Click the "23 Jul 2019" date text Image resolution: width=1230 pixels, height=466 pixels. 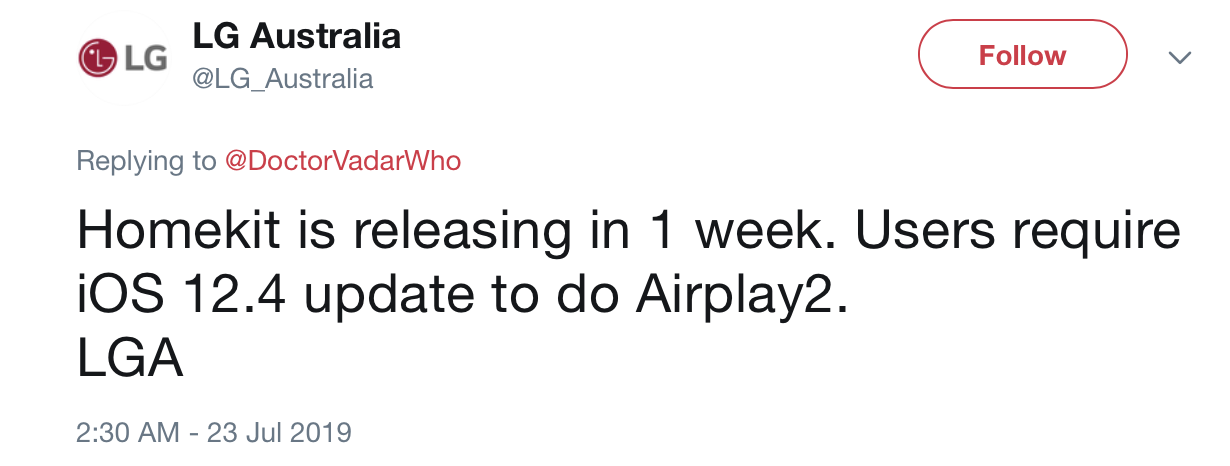[280, 433]
